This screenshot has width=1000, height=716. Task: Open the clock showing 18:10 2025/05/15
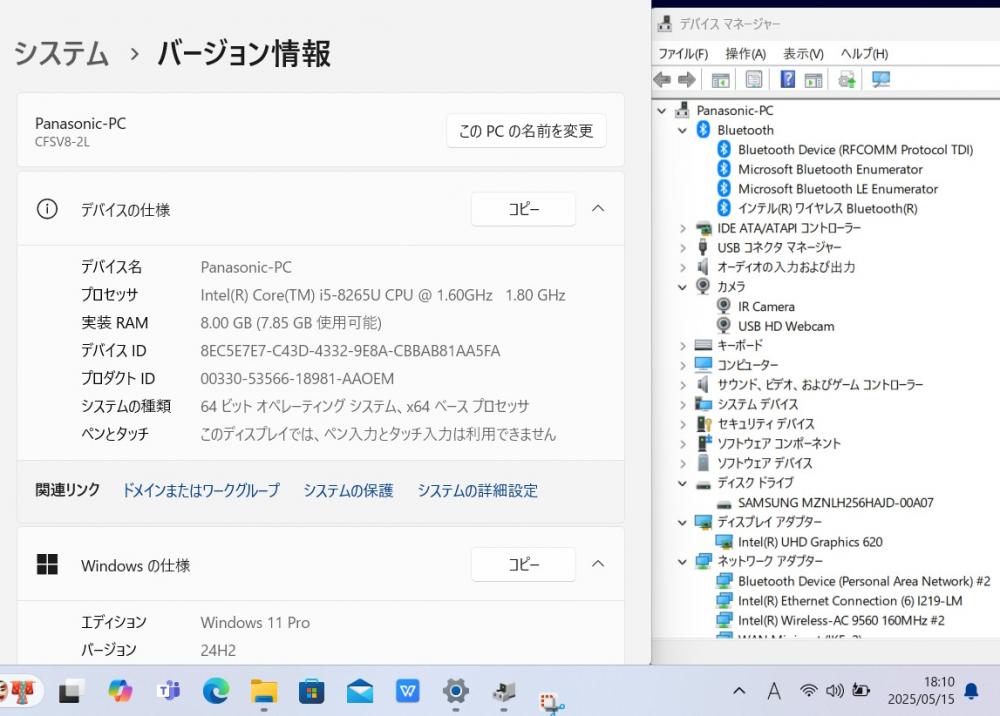[921, 690]
